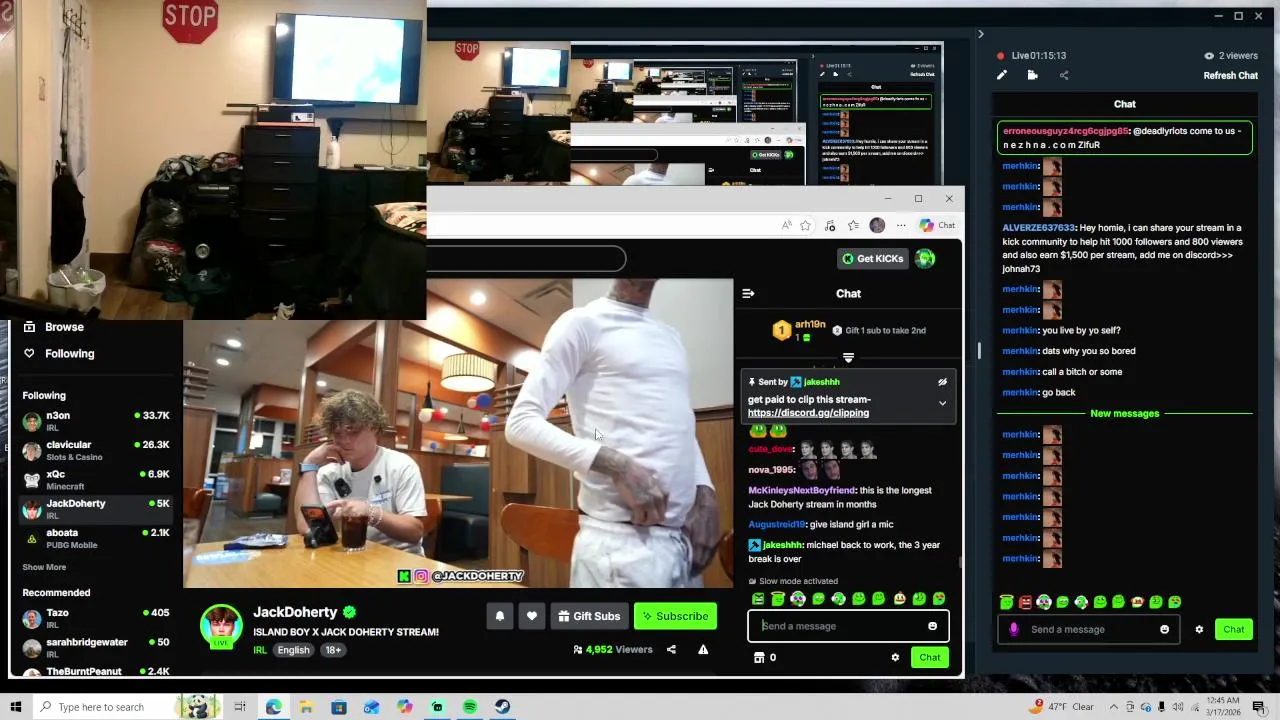Click the share icon next to Viewers count
This screenshot has height=720, width=1280.
671,650
